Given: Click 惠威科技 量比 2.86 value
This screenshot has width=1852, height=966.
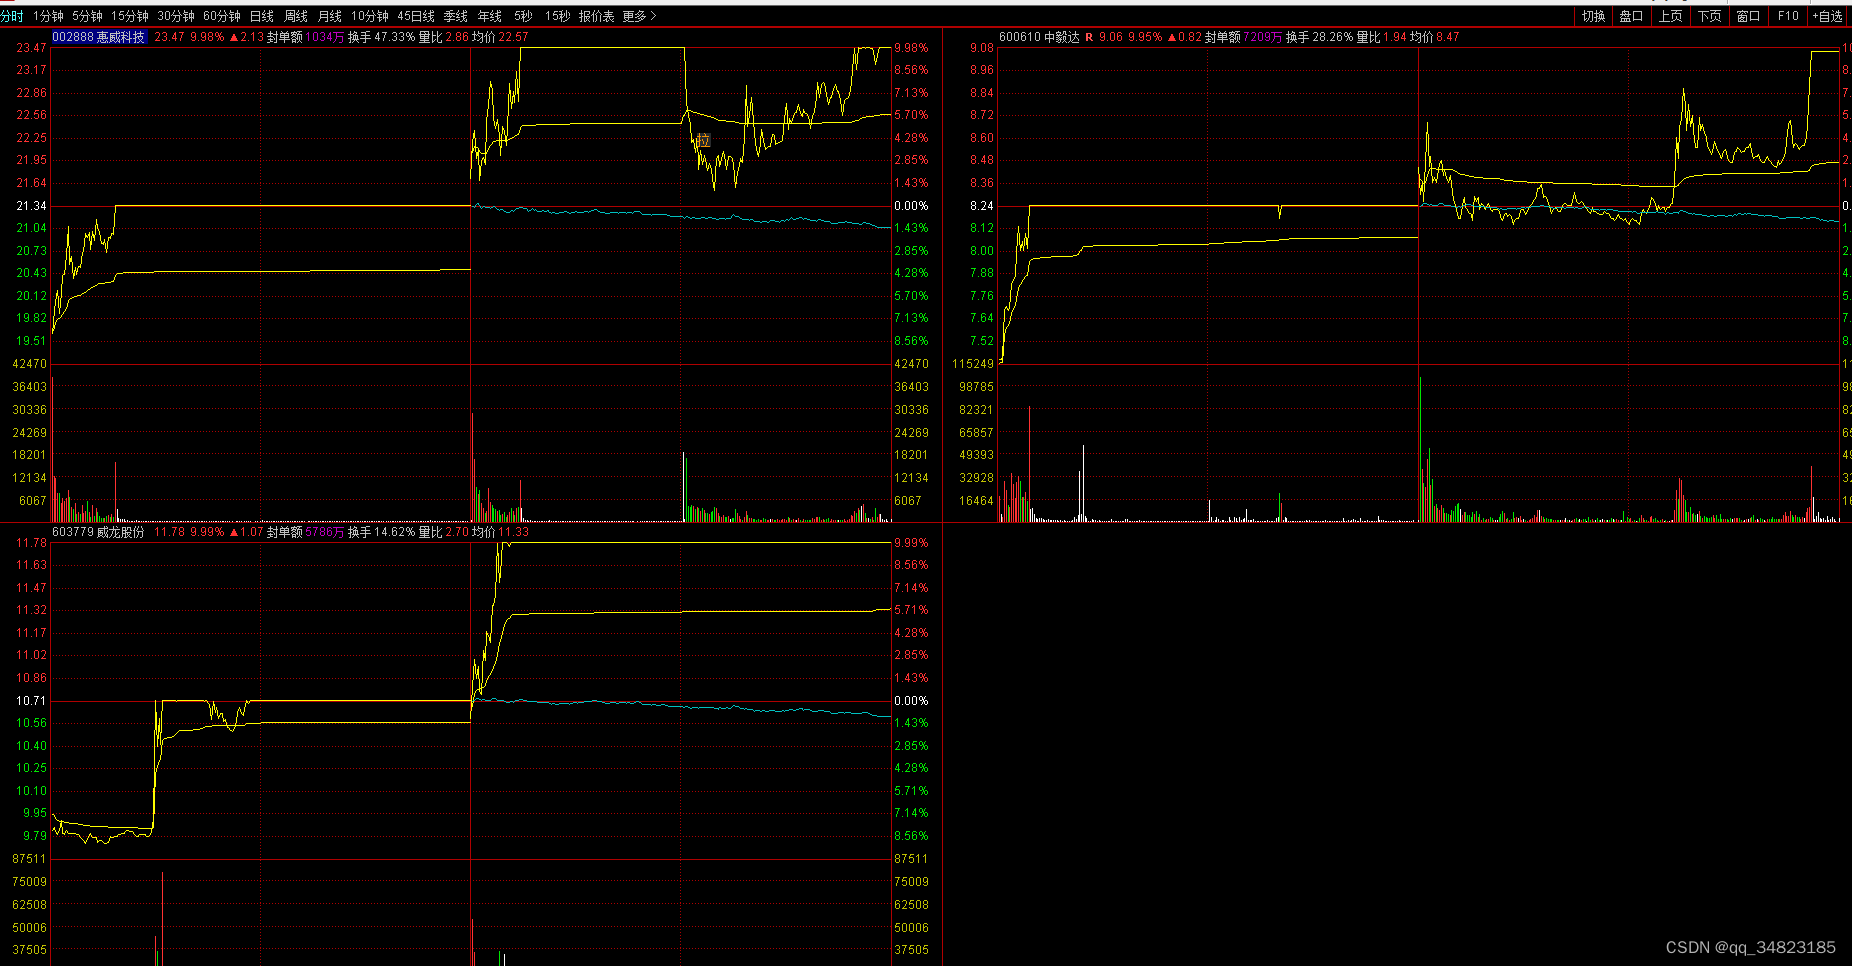Looking at the screenshot, I should (457, 37).
